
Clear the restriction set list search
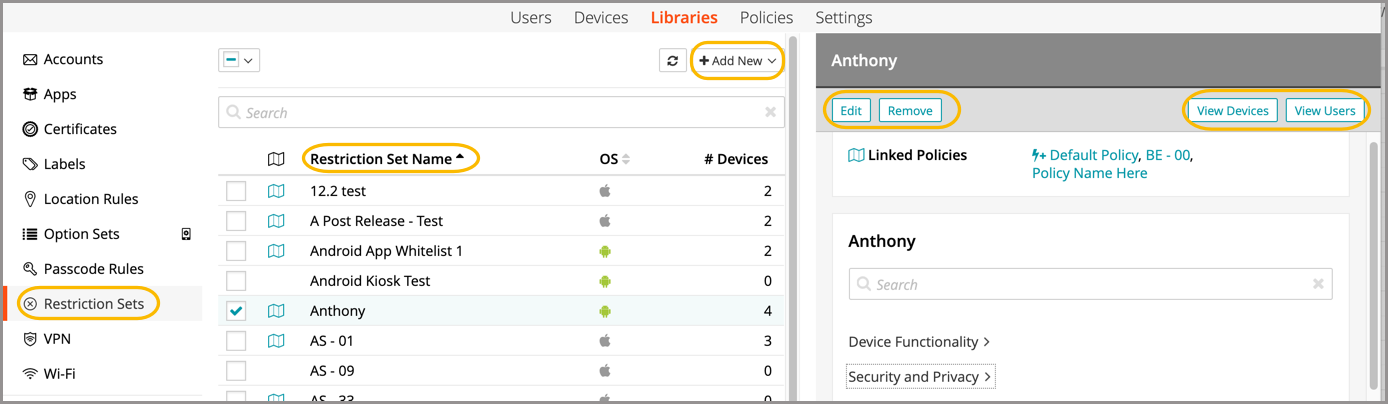pyautogui.click(x=770, y=113)
